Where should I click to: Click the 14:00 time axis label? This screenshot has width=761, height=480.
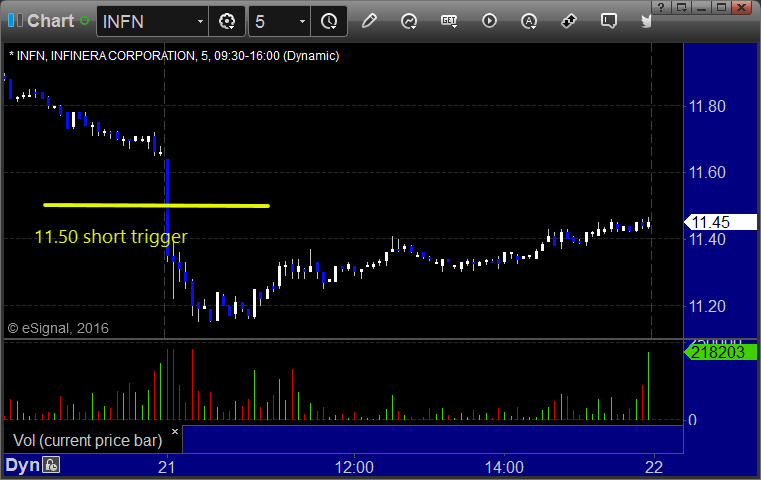pyautogui.click(x=504, y=467)
